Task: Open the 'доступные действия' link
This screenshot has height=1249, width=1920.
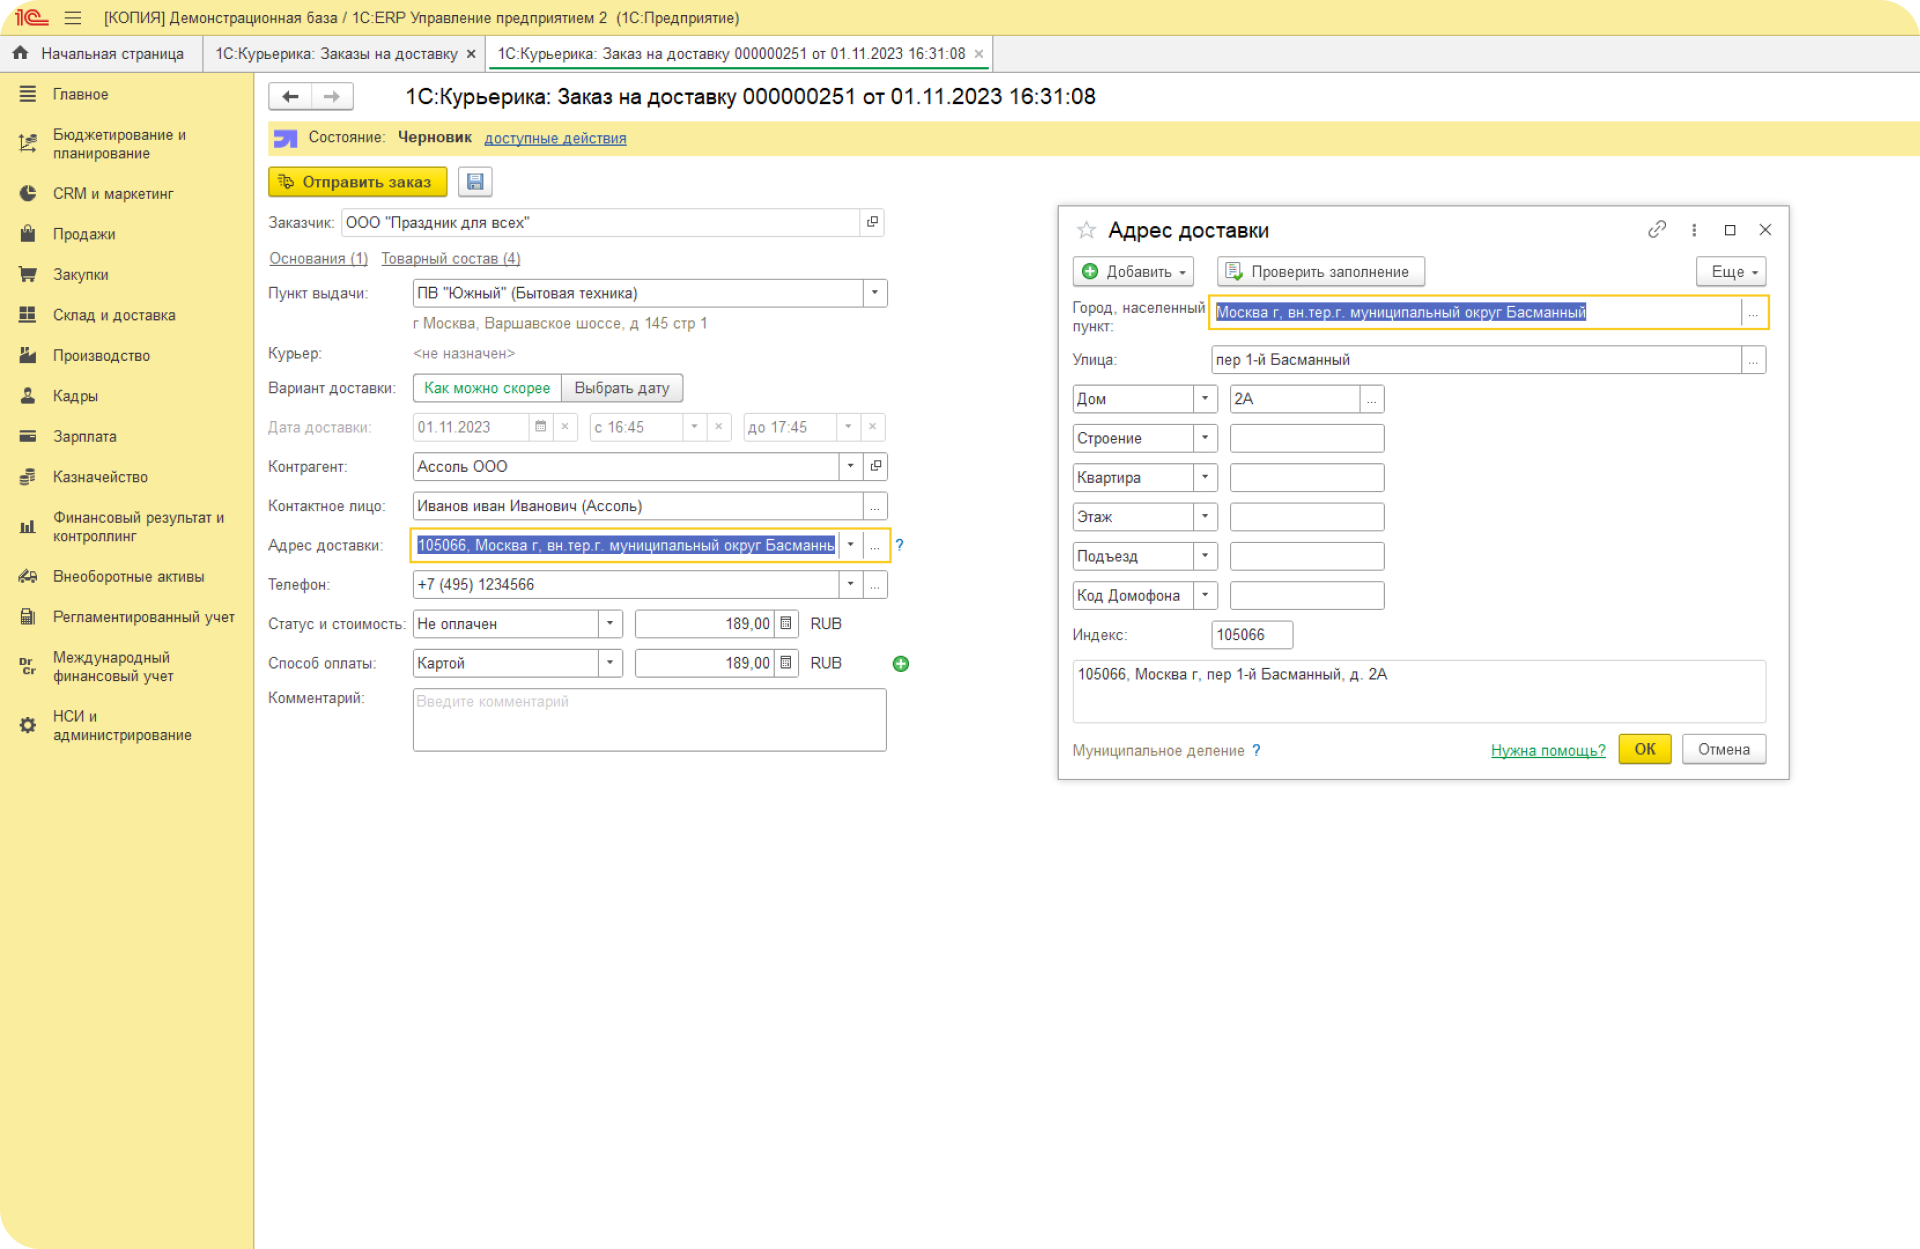Action: tap(555, 138)
